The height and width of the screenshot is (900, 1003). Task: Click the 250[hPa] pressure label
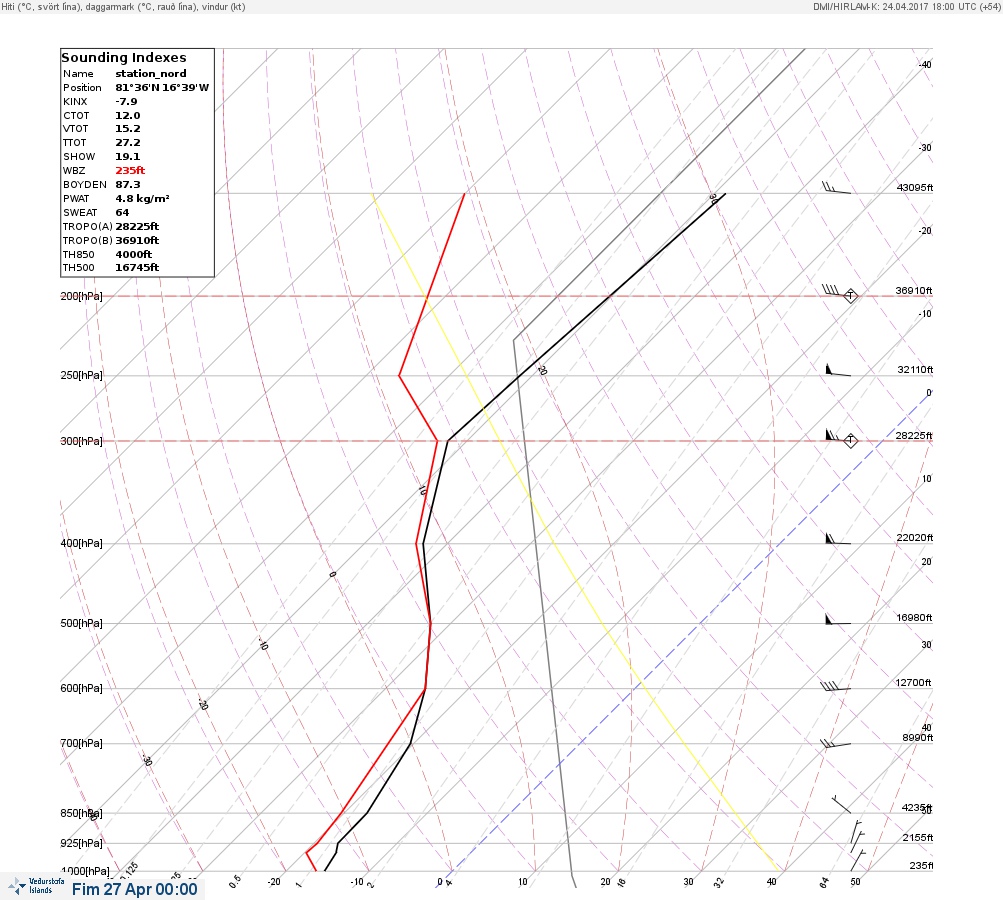(81, 375)
